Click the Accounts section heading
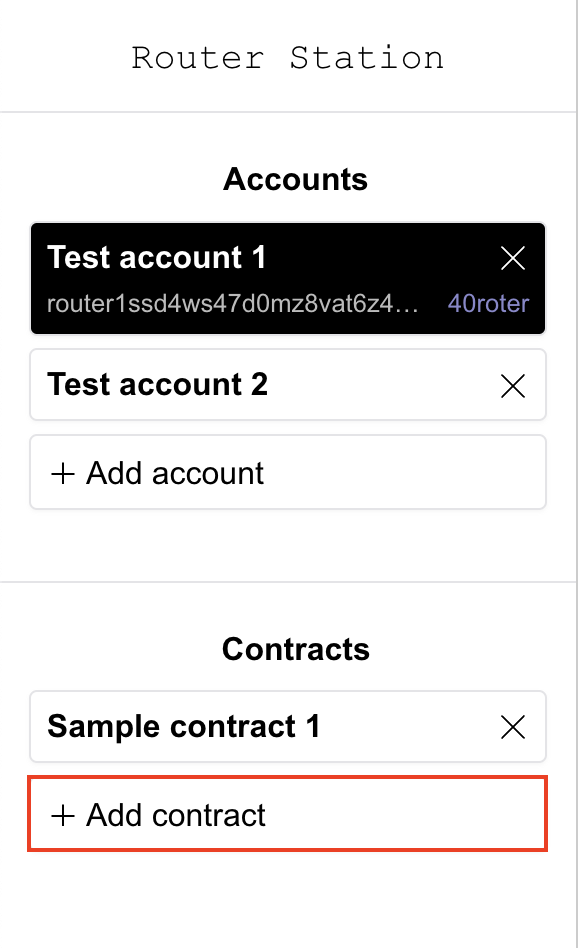Image resolution: width=578 pixels, height=948 pixels. [x=295, y=180]
